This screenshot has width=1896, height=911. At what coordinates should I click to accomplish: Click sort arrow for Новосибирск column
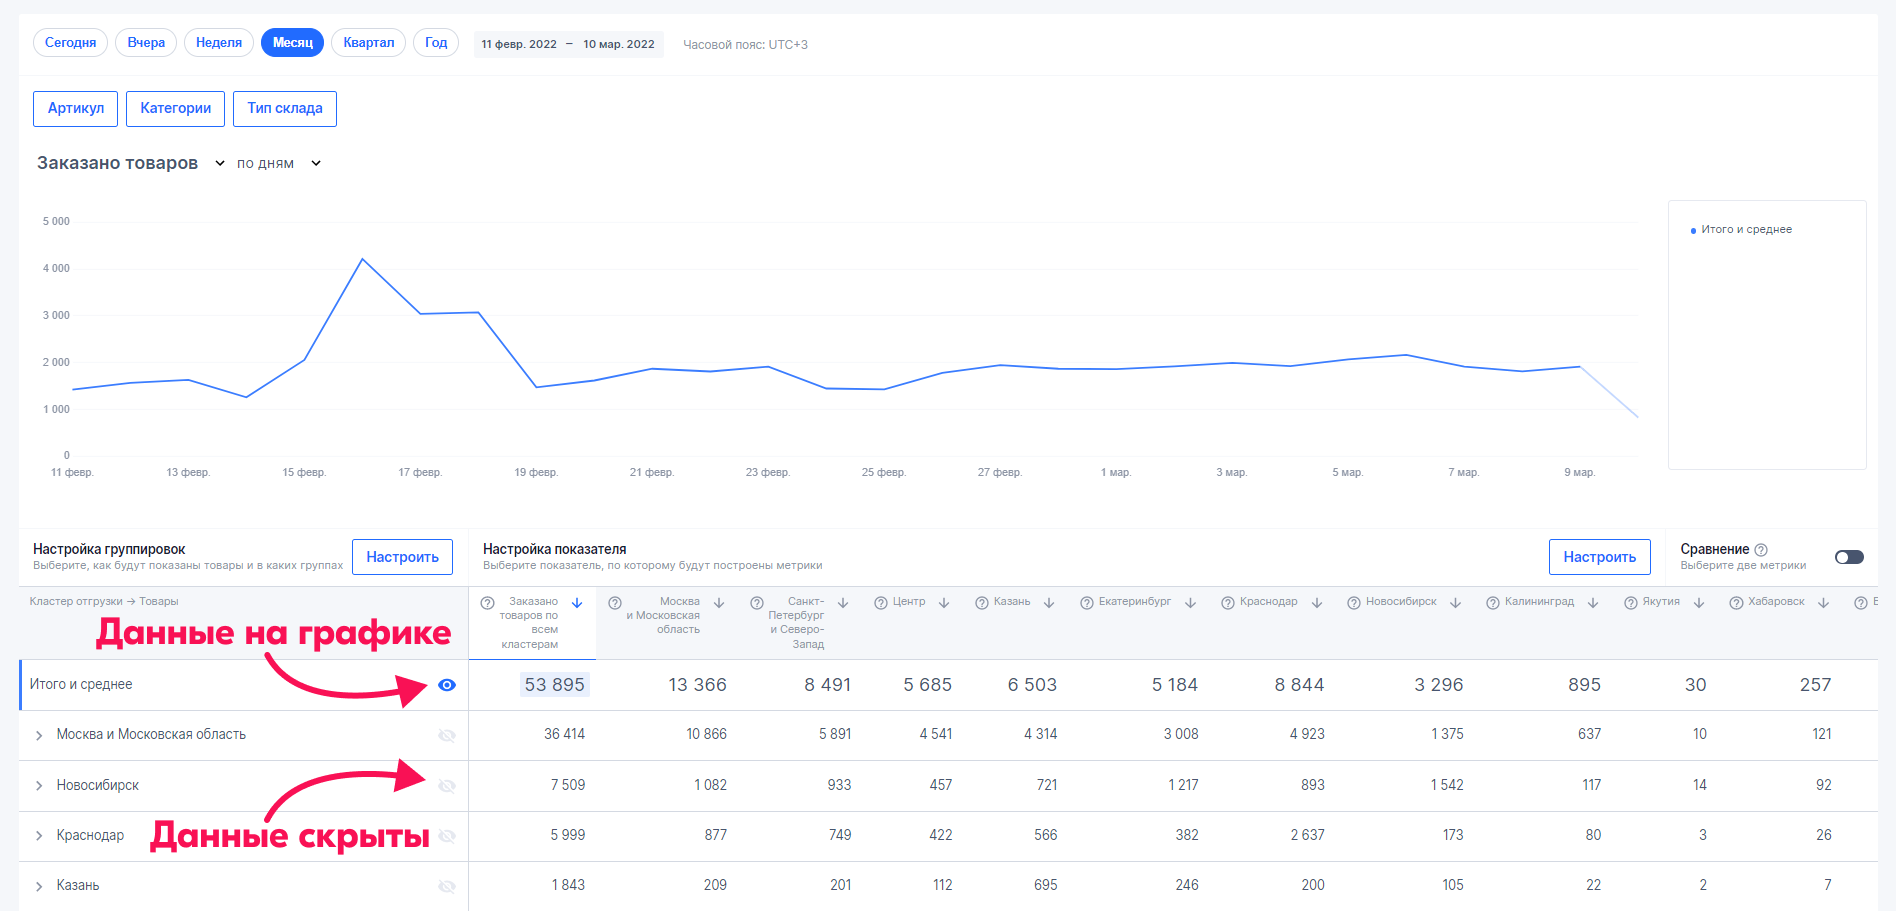pyautogui.click(x=1456, y=602)
